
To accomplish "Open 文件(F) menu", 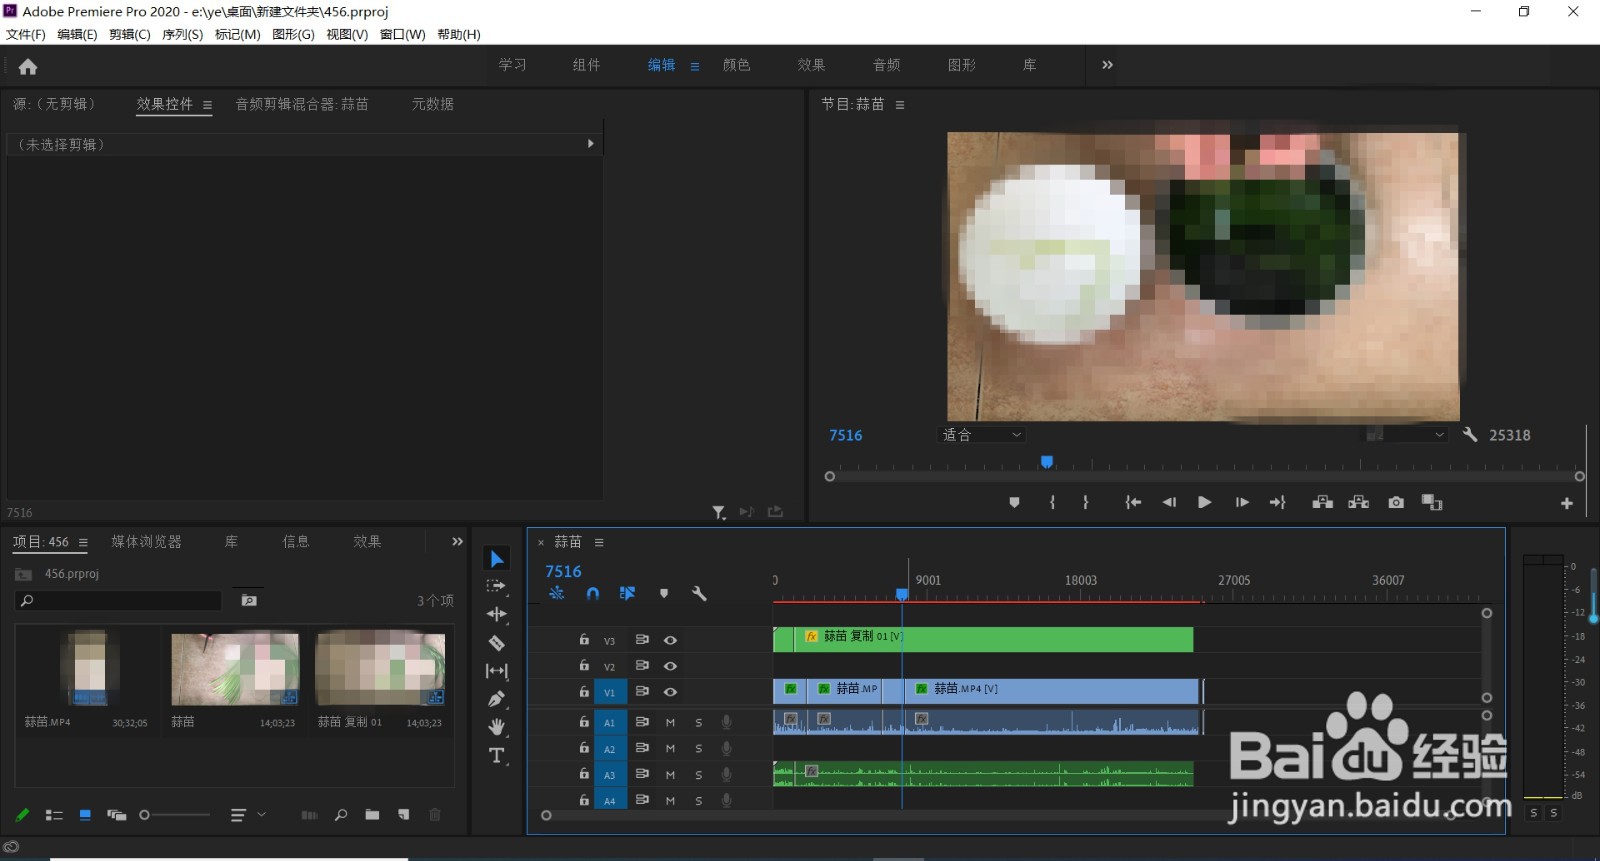I will pyautogui.click(x=26, y=34).
